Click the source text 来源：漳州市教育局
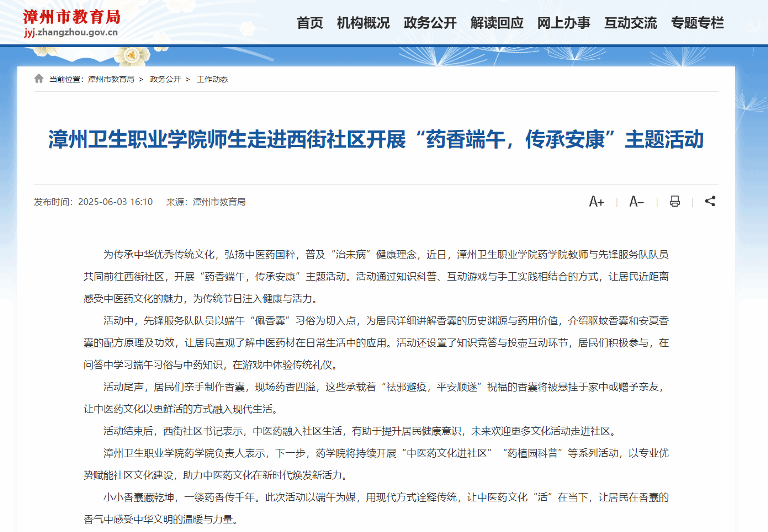Screen dimensions: 768x532 click(206, 202)
